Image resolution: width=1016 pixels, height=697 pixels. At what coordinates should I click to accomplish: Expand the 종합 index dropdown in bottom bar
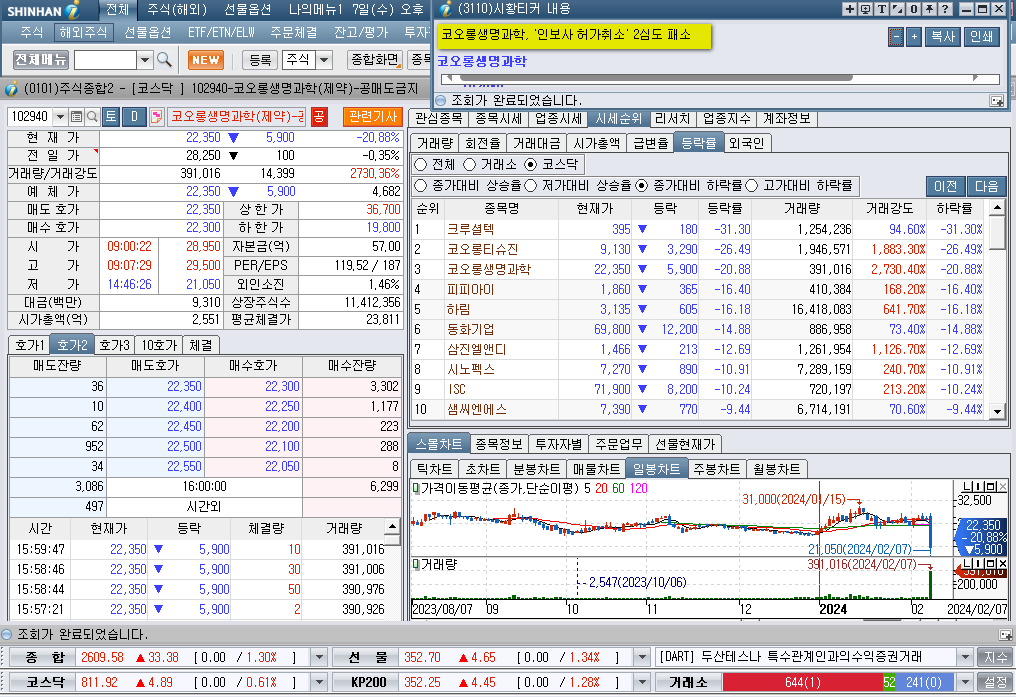pyautogui.click(x=319, y=657)
